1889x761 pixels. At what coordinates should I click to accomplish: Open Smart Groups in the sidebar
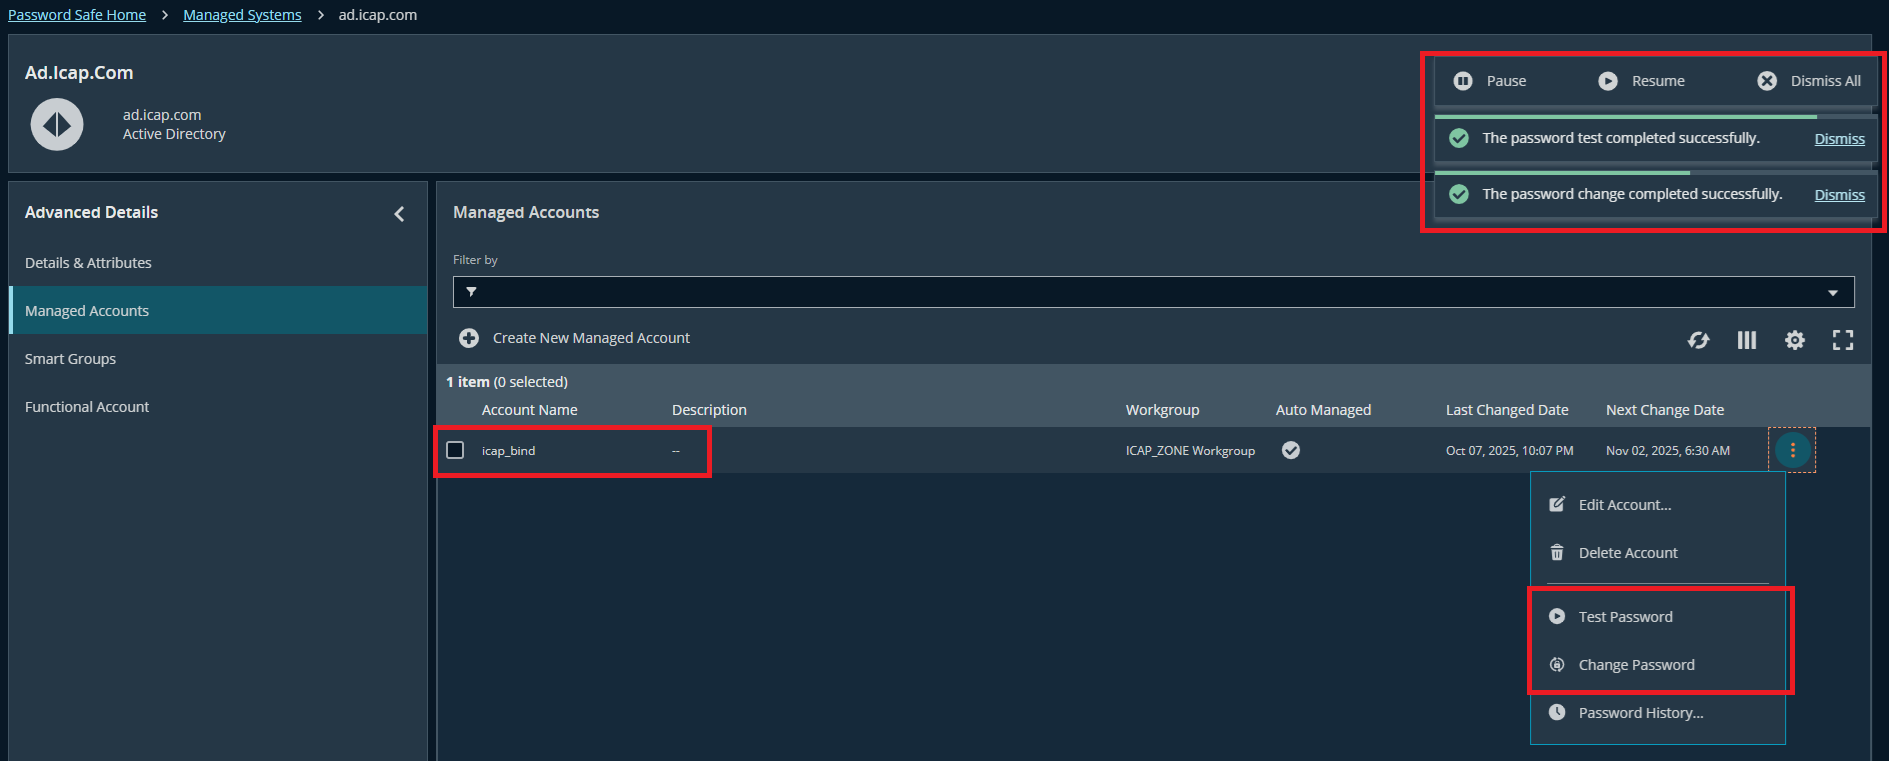(x=70, y=359)
